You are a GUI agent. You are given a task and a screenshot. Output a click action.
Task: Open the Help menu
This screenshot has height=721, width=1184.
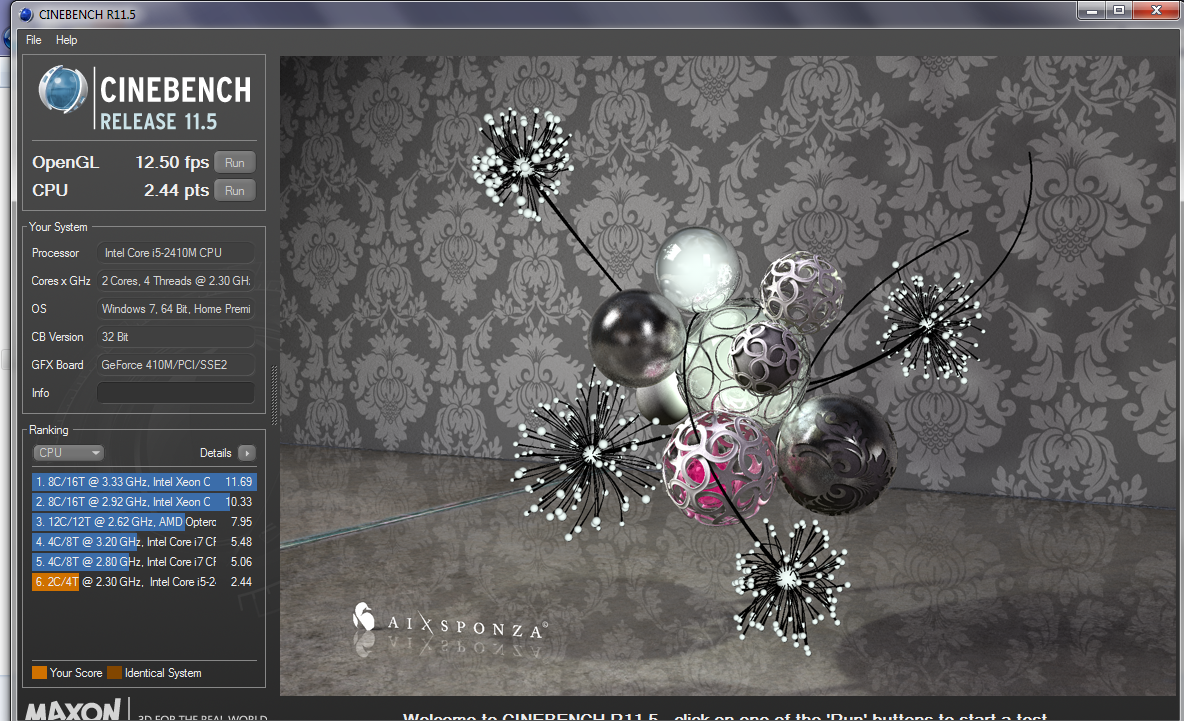pyautogui.click(x=66, y=40)
